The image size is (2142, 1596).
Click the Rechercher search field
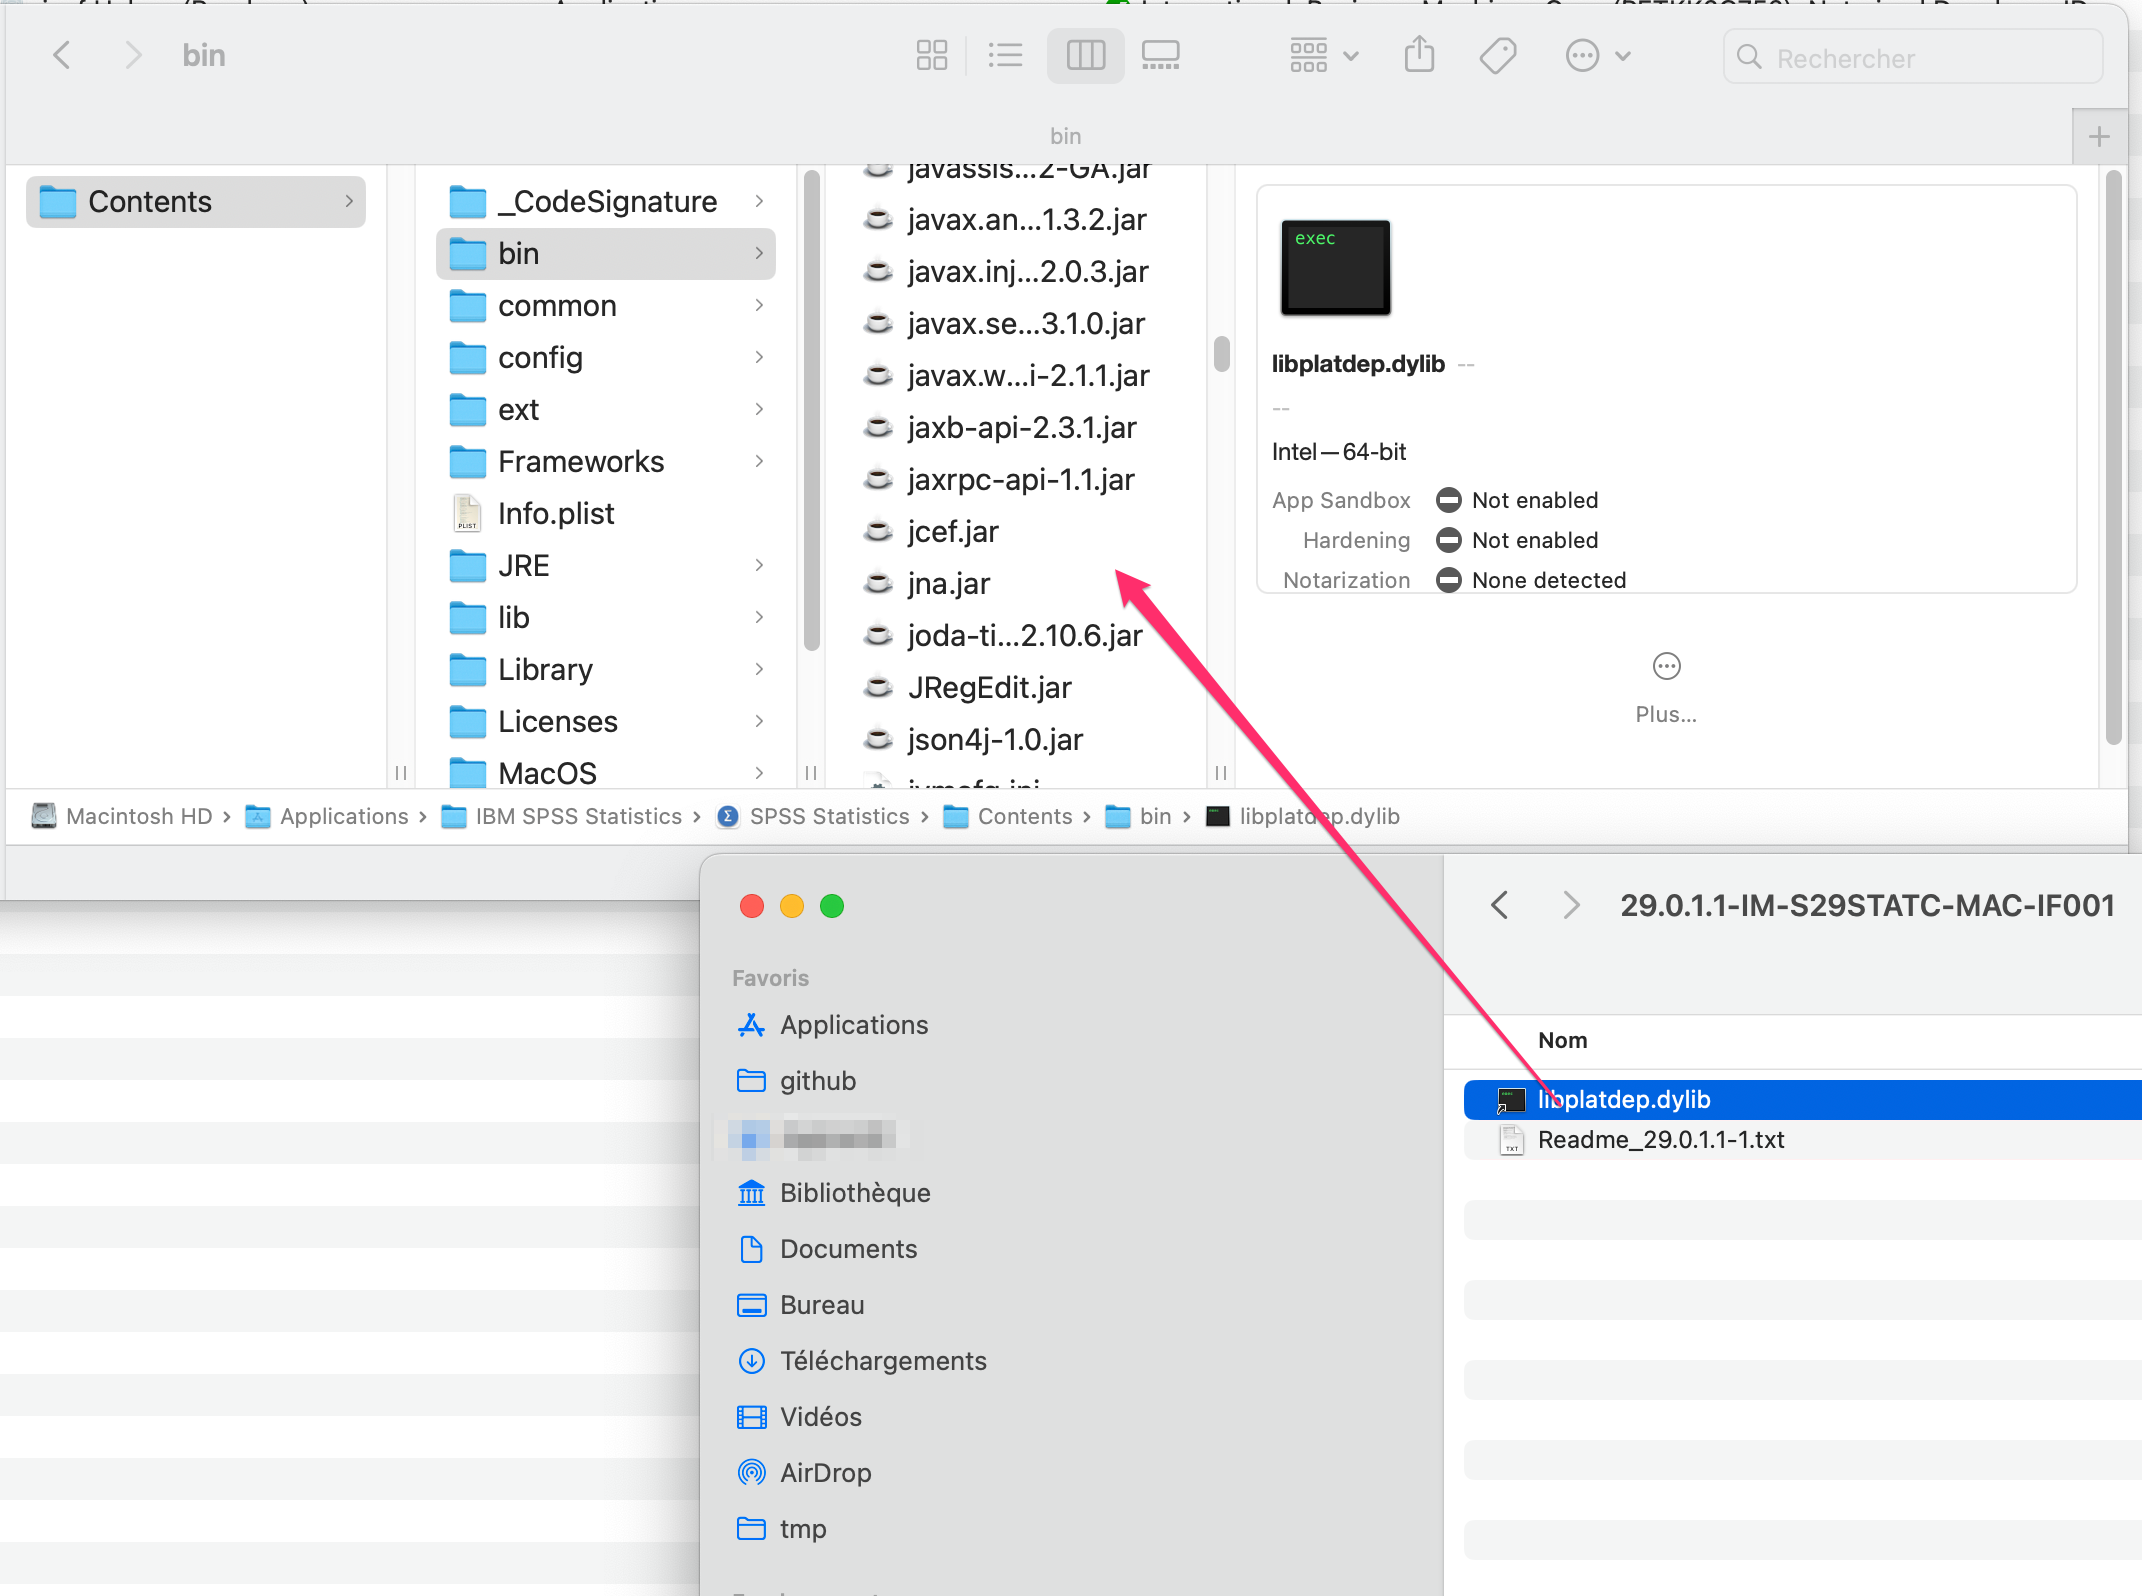[x=1912, y=58]
